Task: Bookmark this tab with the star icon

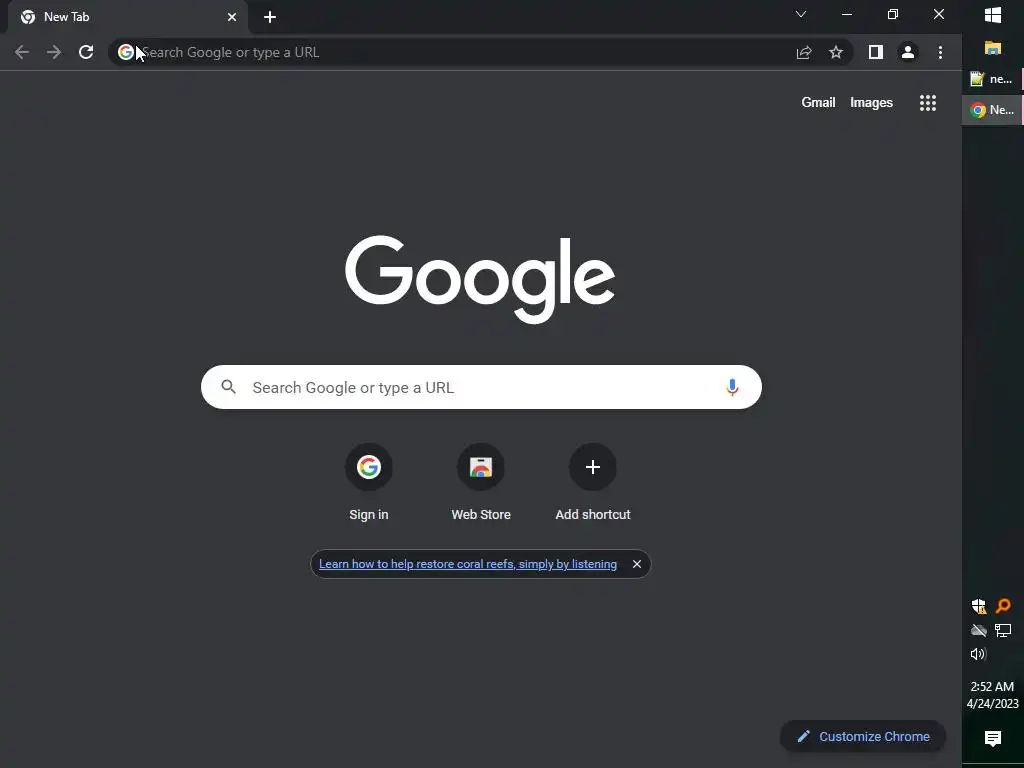Action: pos(836,52)
